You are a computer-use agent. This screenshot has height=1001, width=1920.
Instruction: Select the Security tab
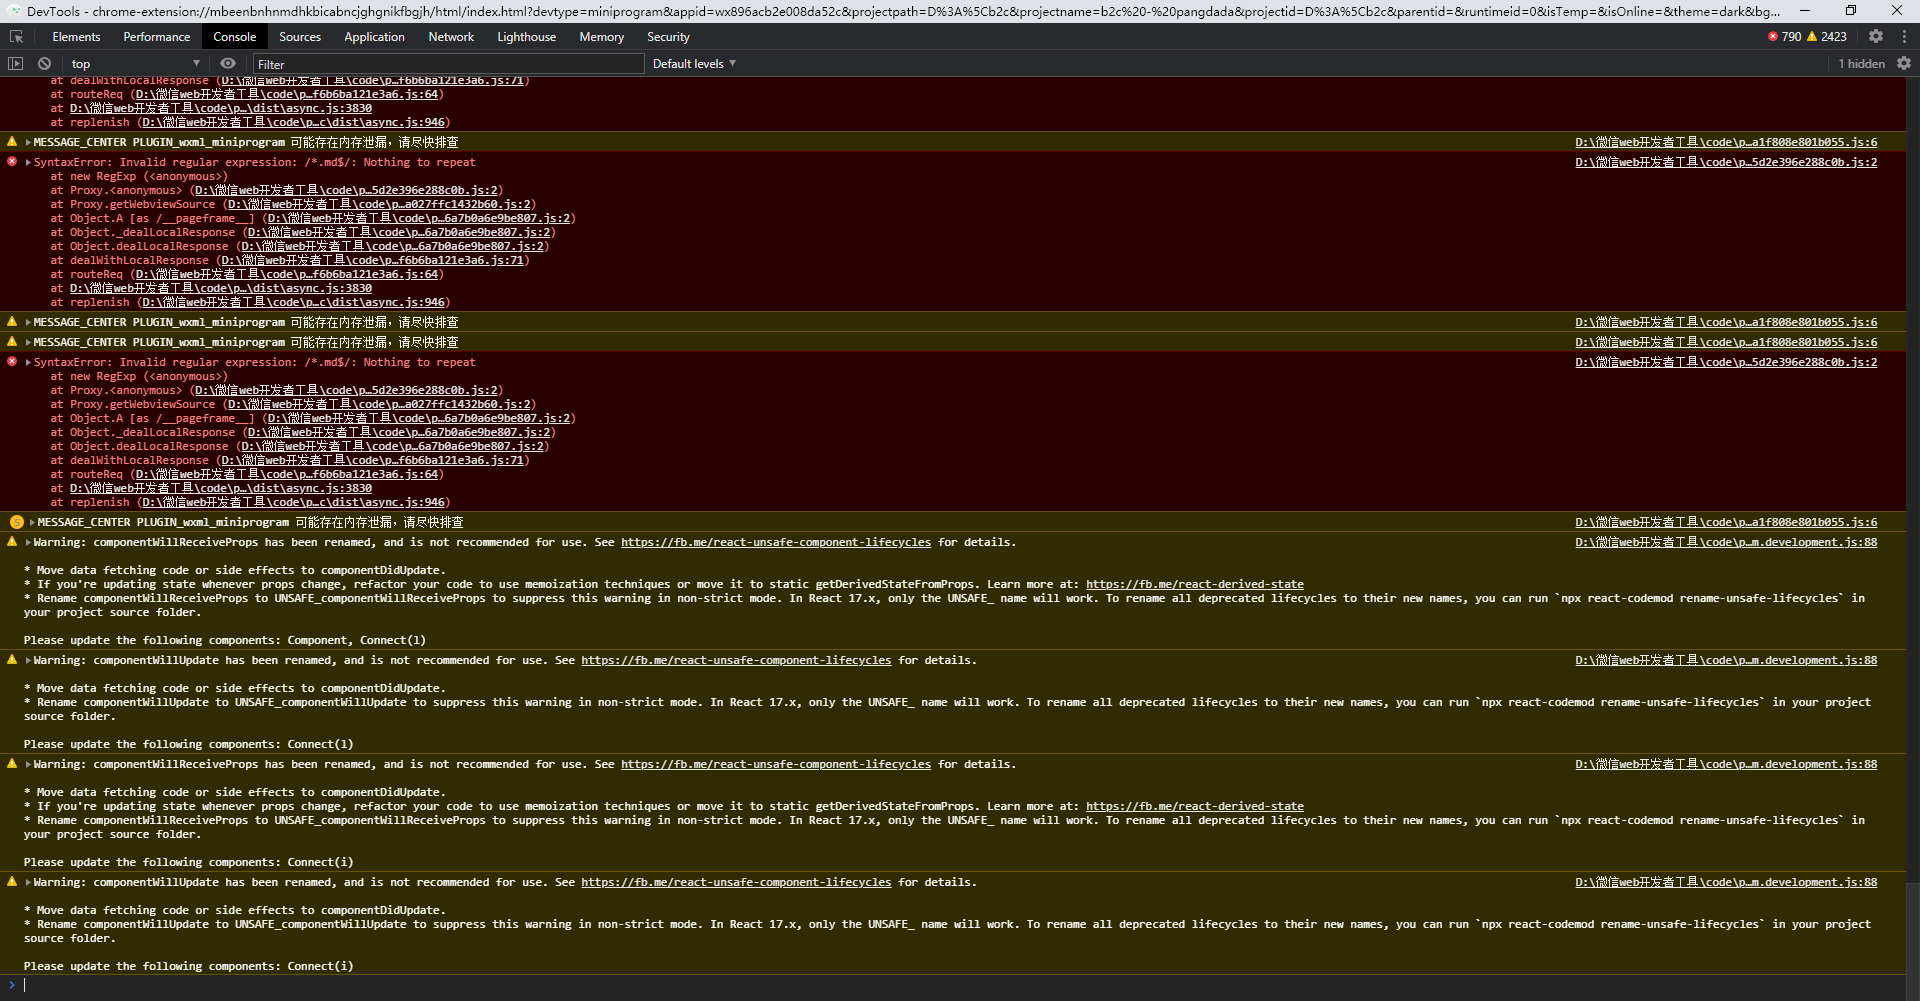668,37
